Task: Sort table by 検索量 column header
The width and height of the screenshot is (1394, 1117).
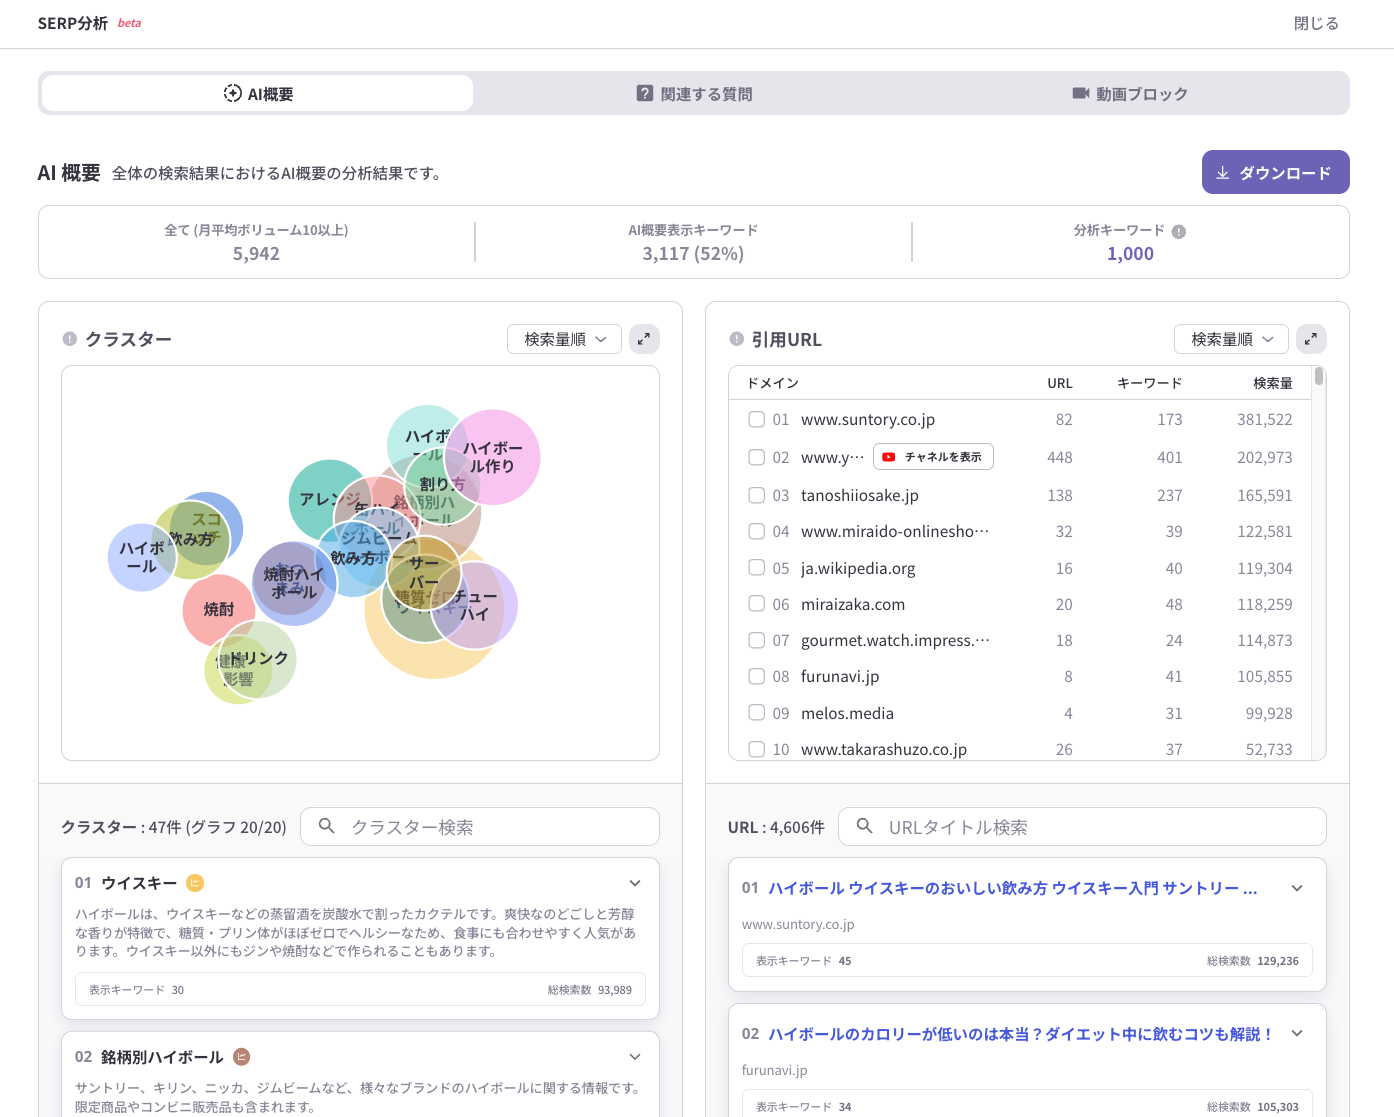Action: 1272,383
